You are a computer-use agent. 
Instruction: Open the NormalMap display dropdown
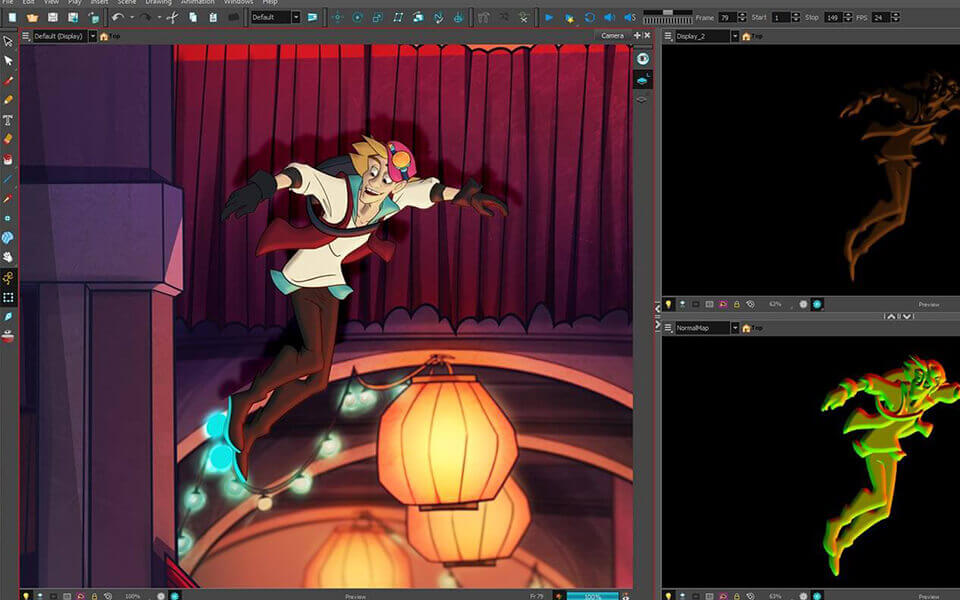[x=735, y=328]
